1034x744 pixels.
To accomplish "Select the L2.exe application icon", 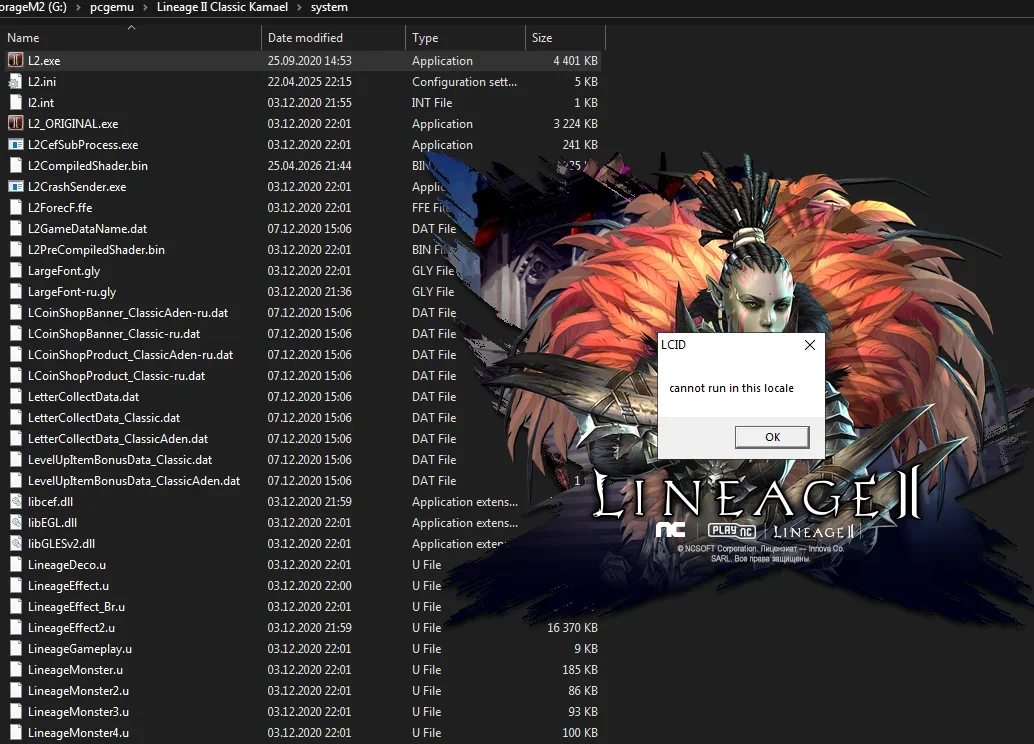I will (16, 60).
